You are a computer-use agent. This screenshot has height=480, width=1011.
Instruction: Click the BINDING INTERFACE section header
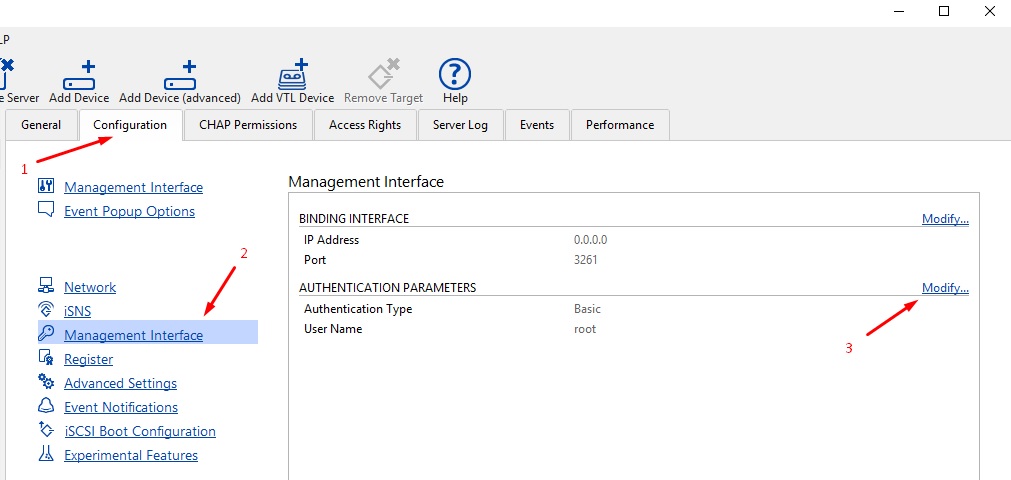pos(354,219)
